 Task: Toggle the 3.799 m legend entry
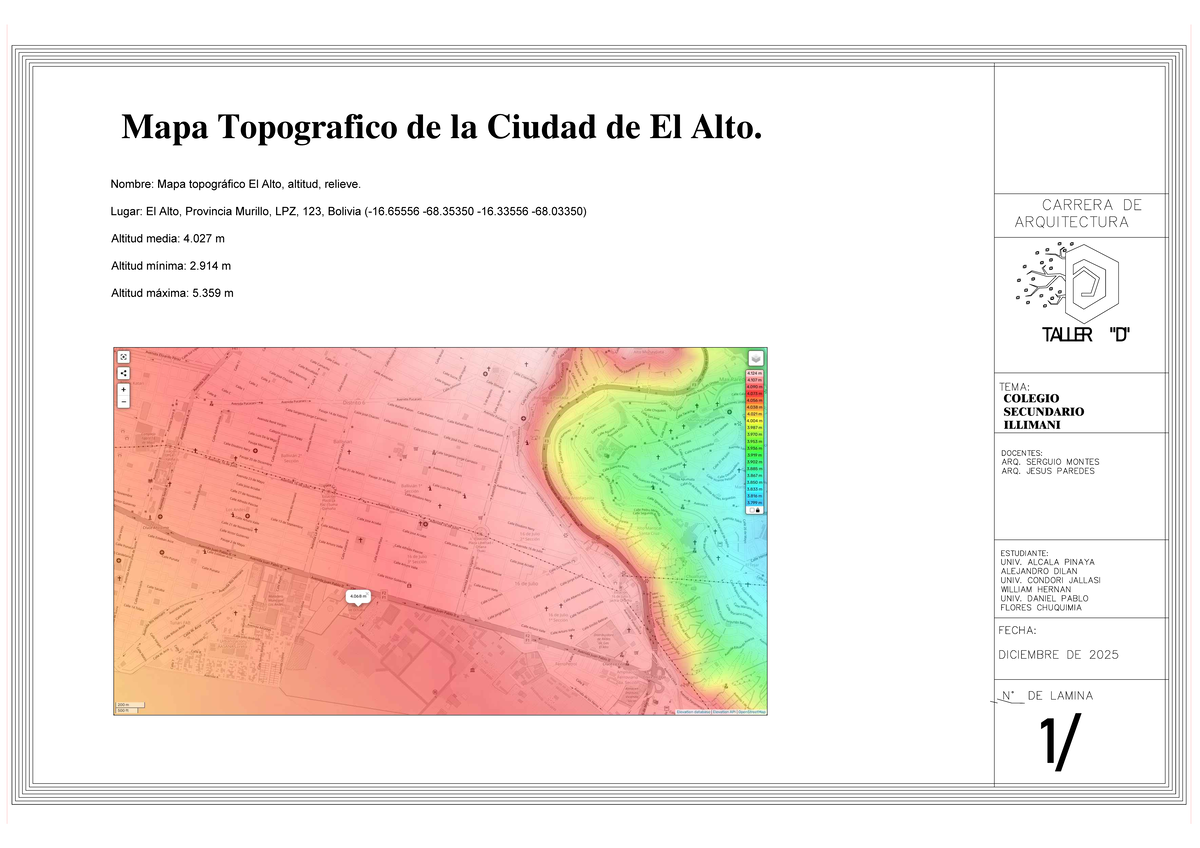click(x=753, y=502)
